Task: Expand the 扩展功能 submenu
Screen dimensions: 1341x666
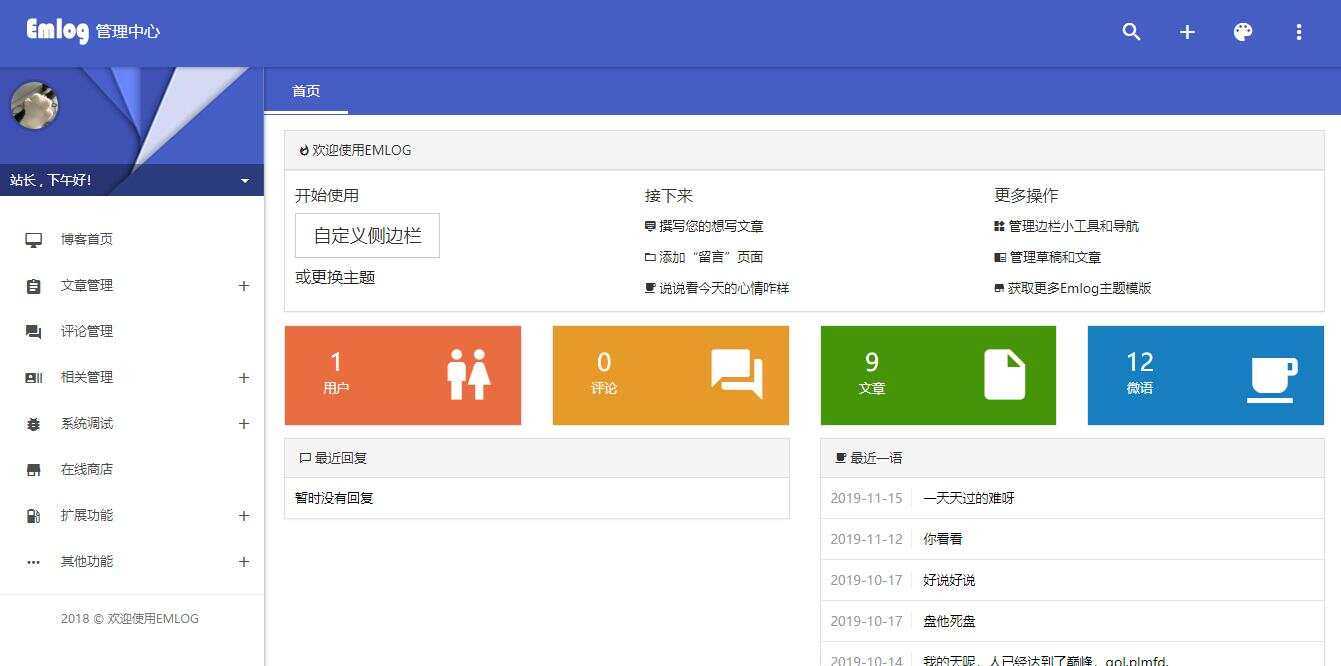Action: (x=243, y=515)
